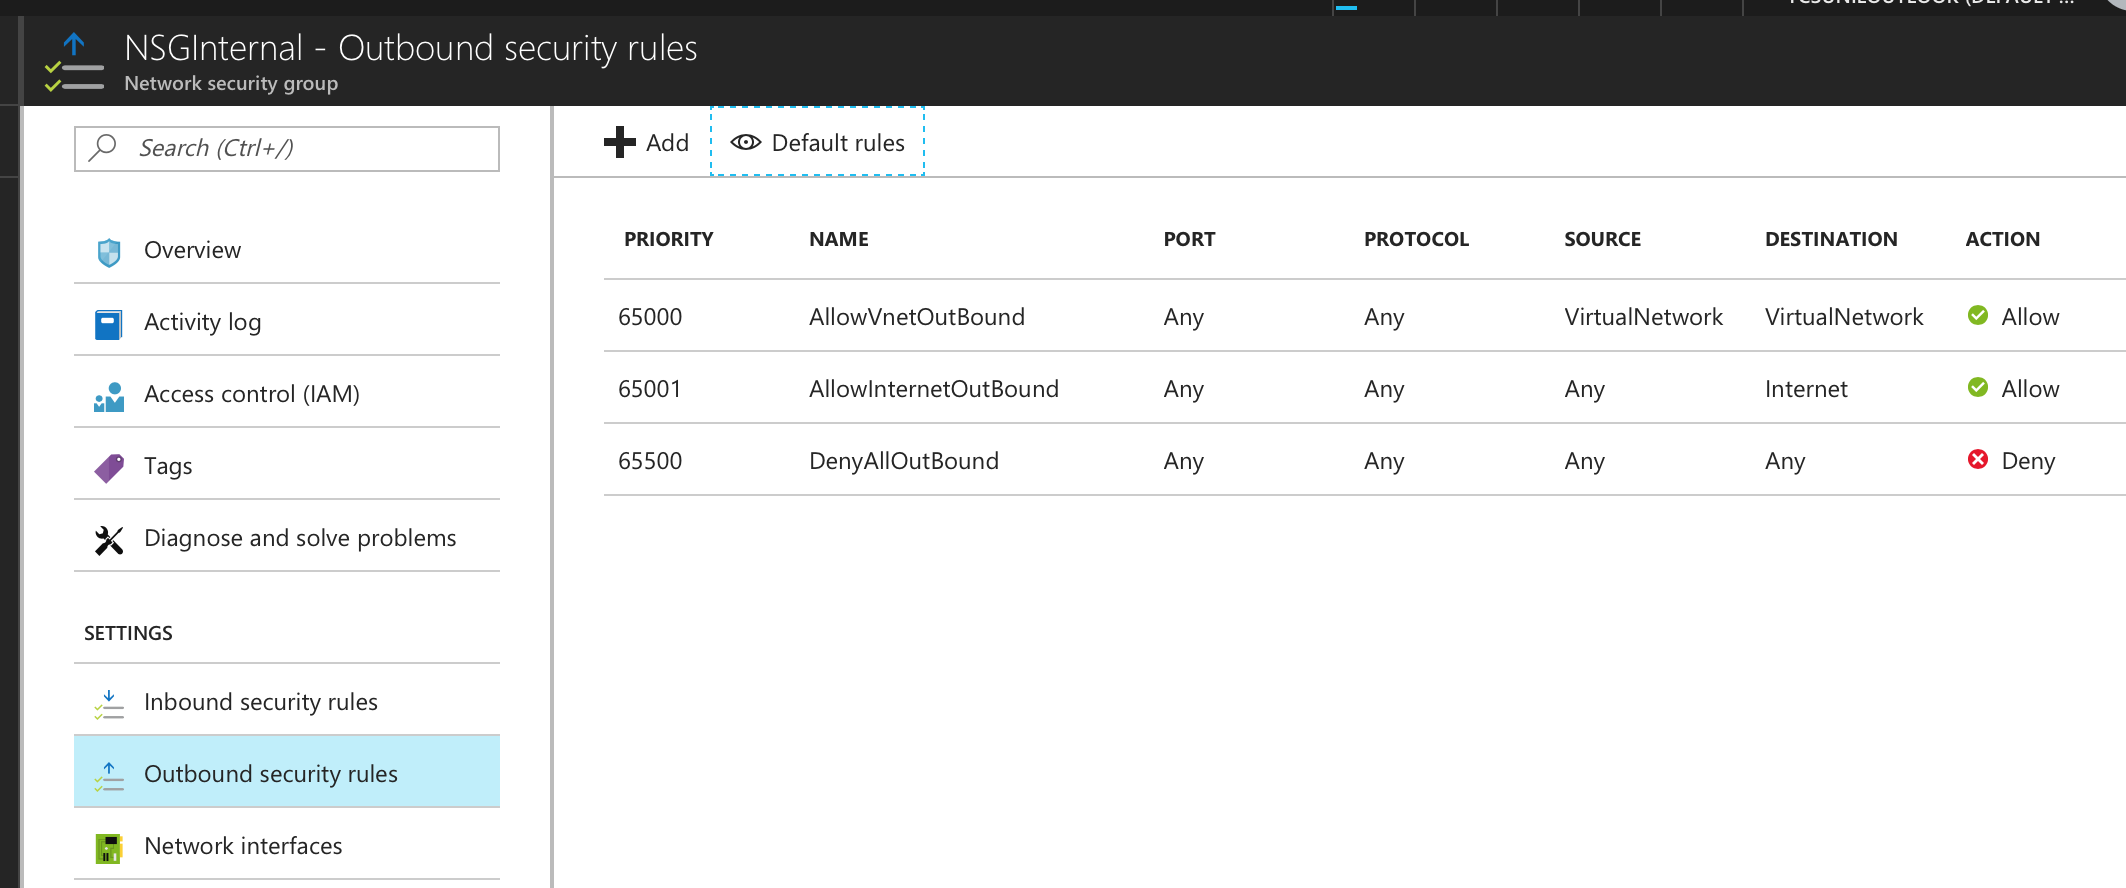
Task: Click the Network interfaces green icon
Action: (109, 848)
